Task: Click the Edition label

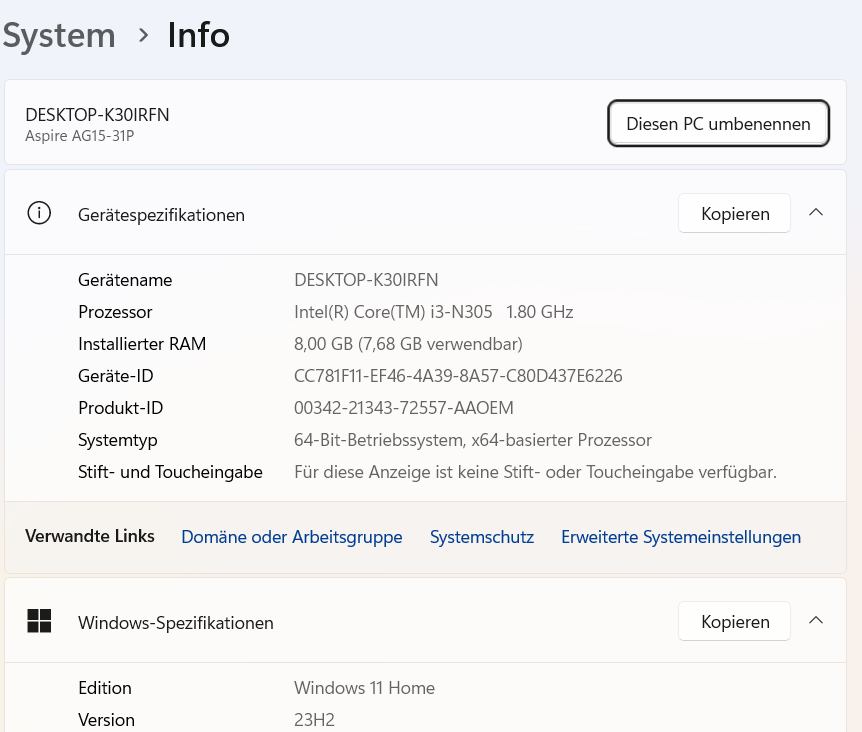Action: tap(104, 687)
